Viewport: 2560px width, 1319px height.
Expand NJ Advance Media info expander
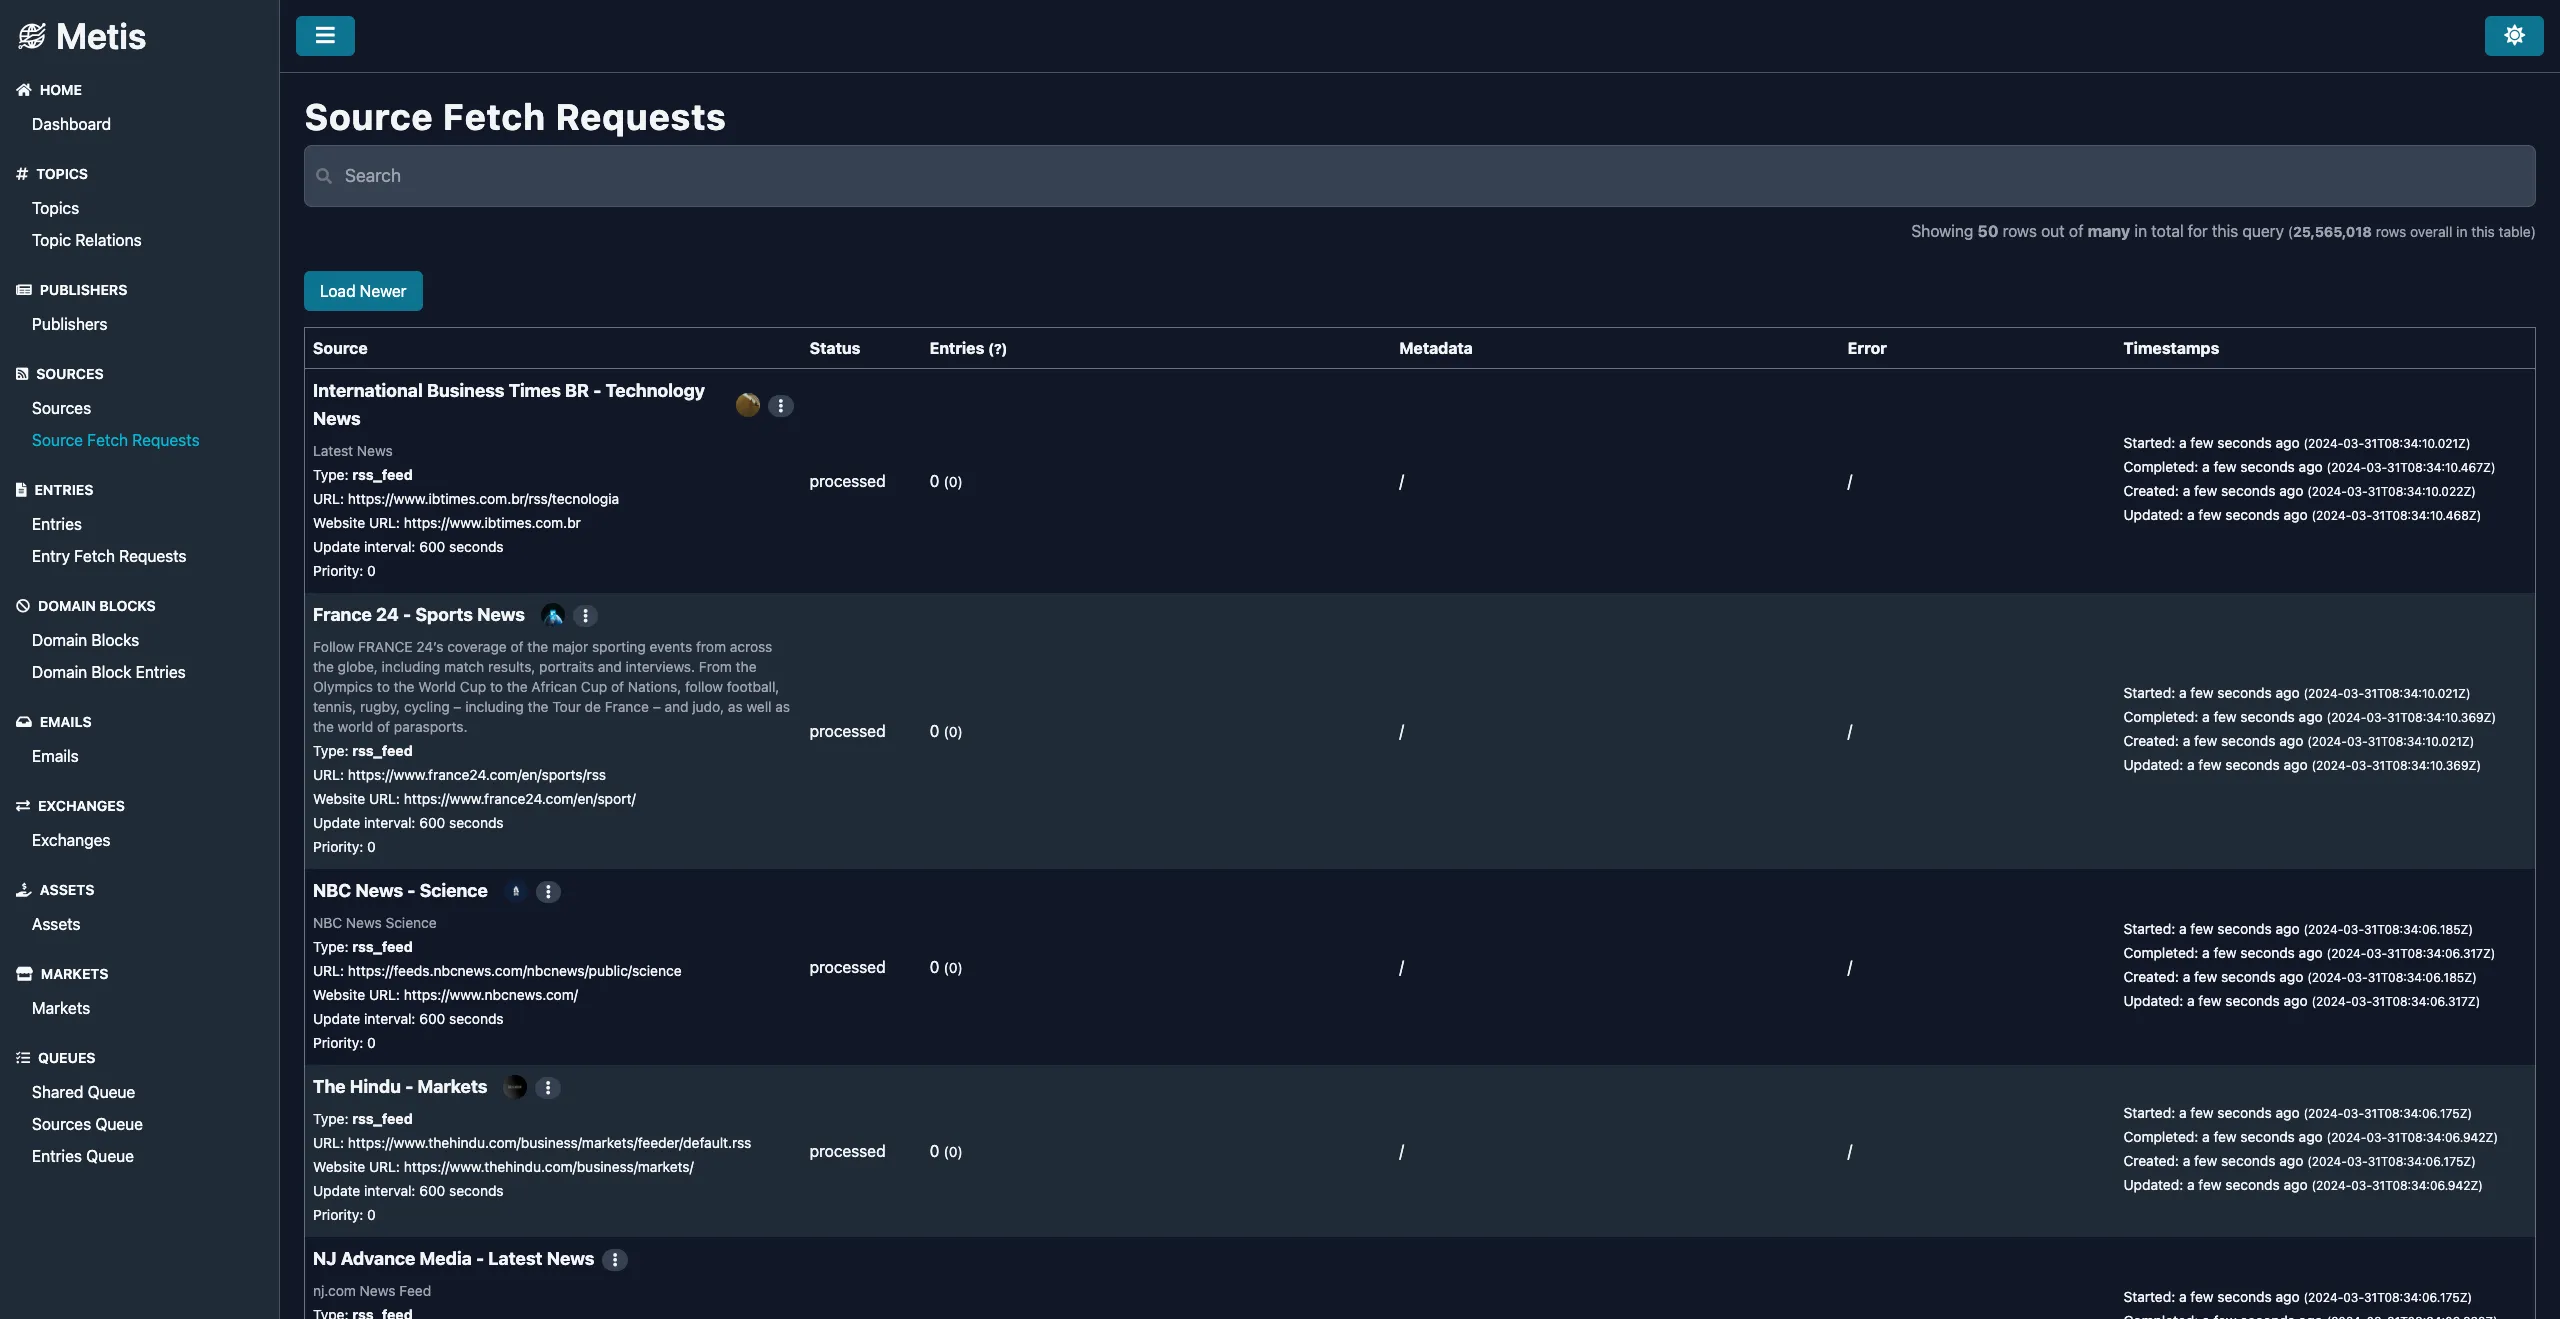(616, 1258)
